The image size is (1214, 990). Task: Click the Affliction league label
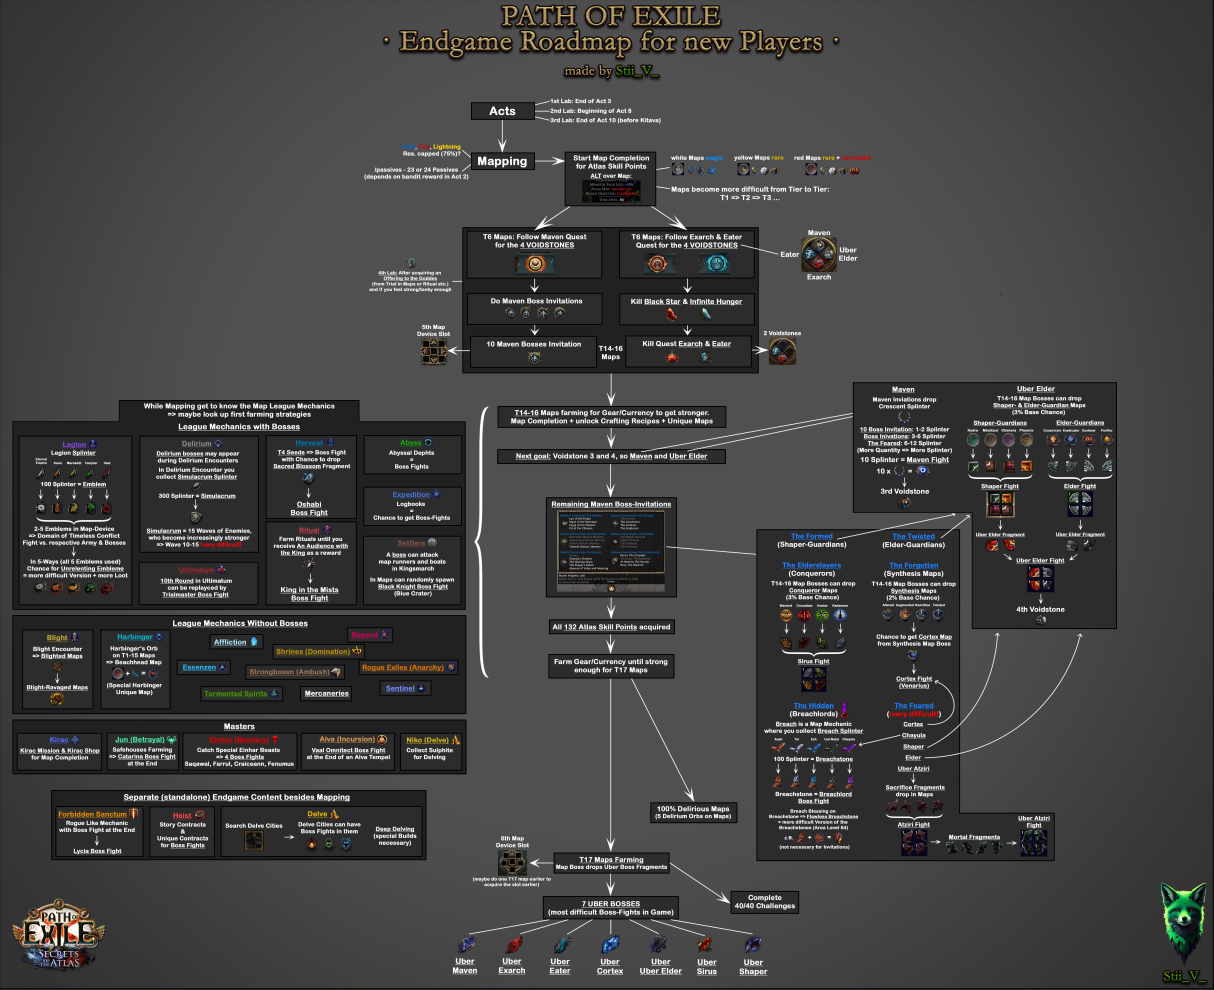[x=236, y=642]
